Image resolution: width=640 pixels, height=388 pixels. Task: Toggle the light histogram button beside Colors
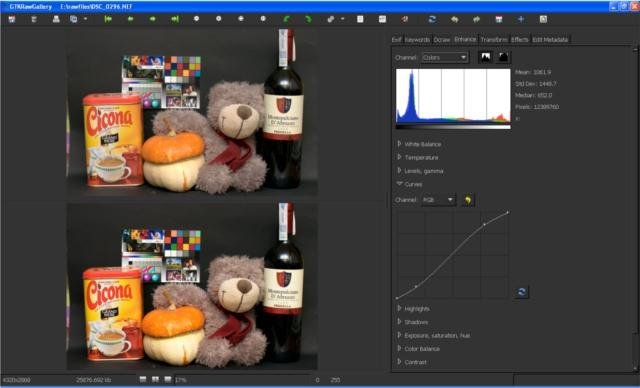pos(486,57)
